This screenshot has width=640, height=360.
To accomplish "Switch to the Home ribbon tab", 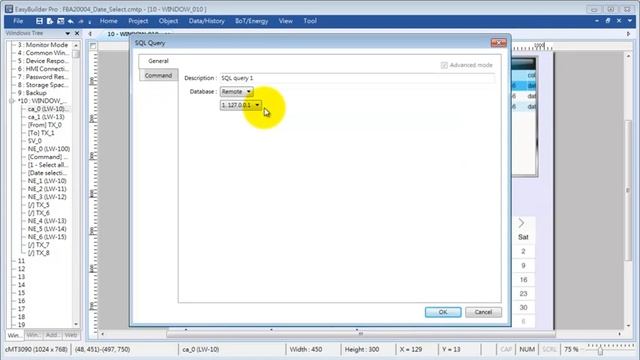I will pyautogui.click(x=109, y=21).
